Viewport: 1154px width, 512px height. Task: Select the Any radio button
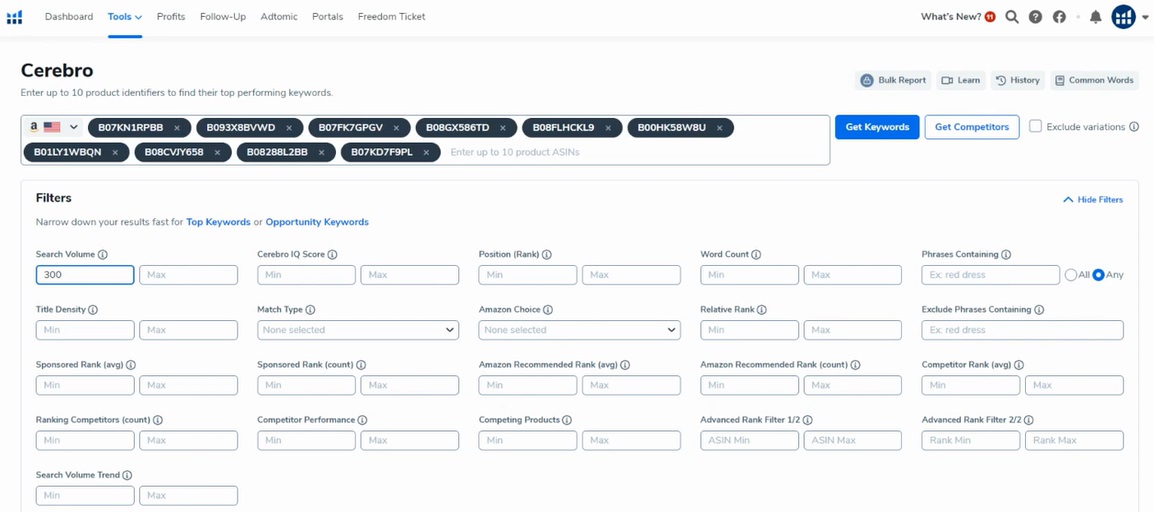coord(1099,274)
